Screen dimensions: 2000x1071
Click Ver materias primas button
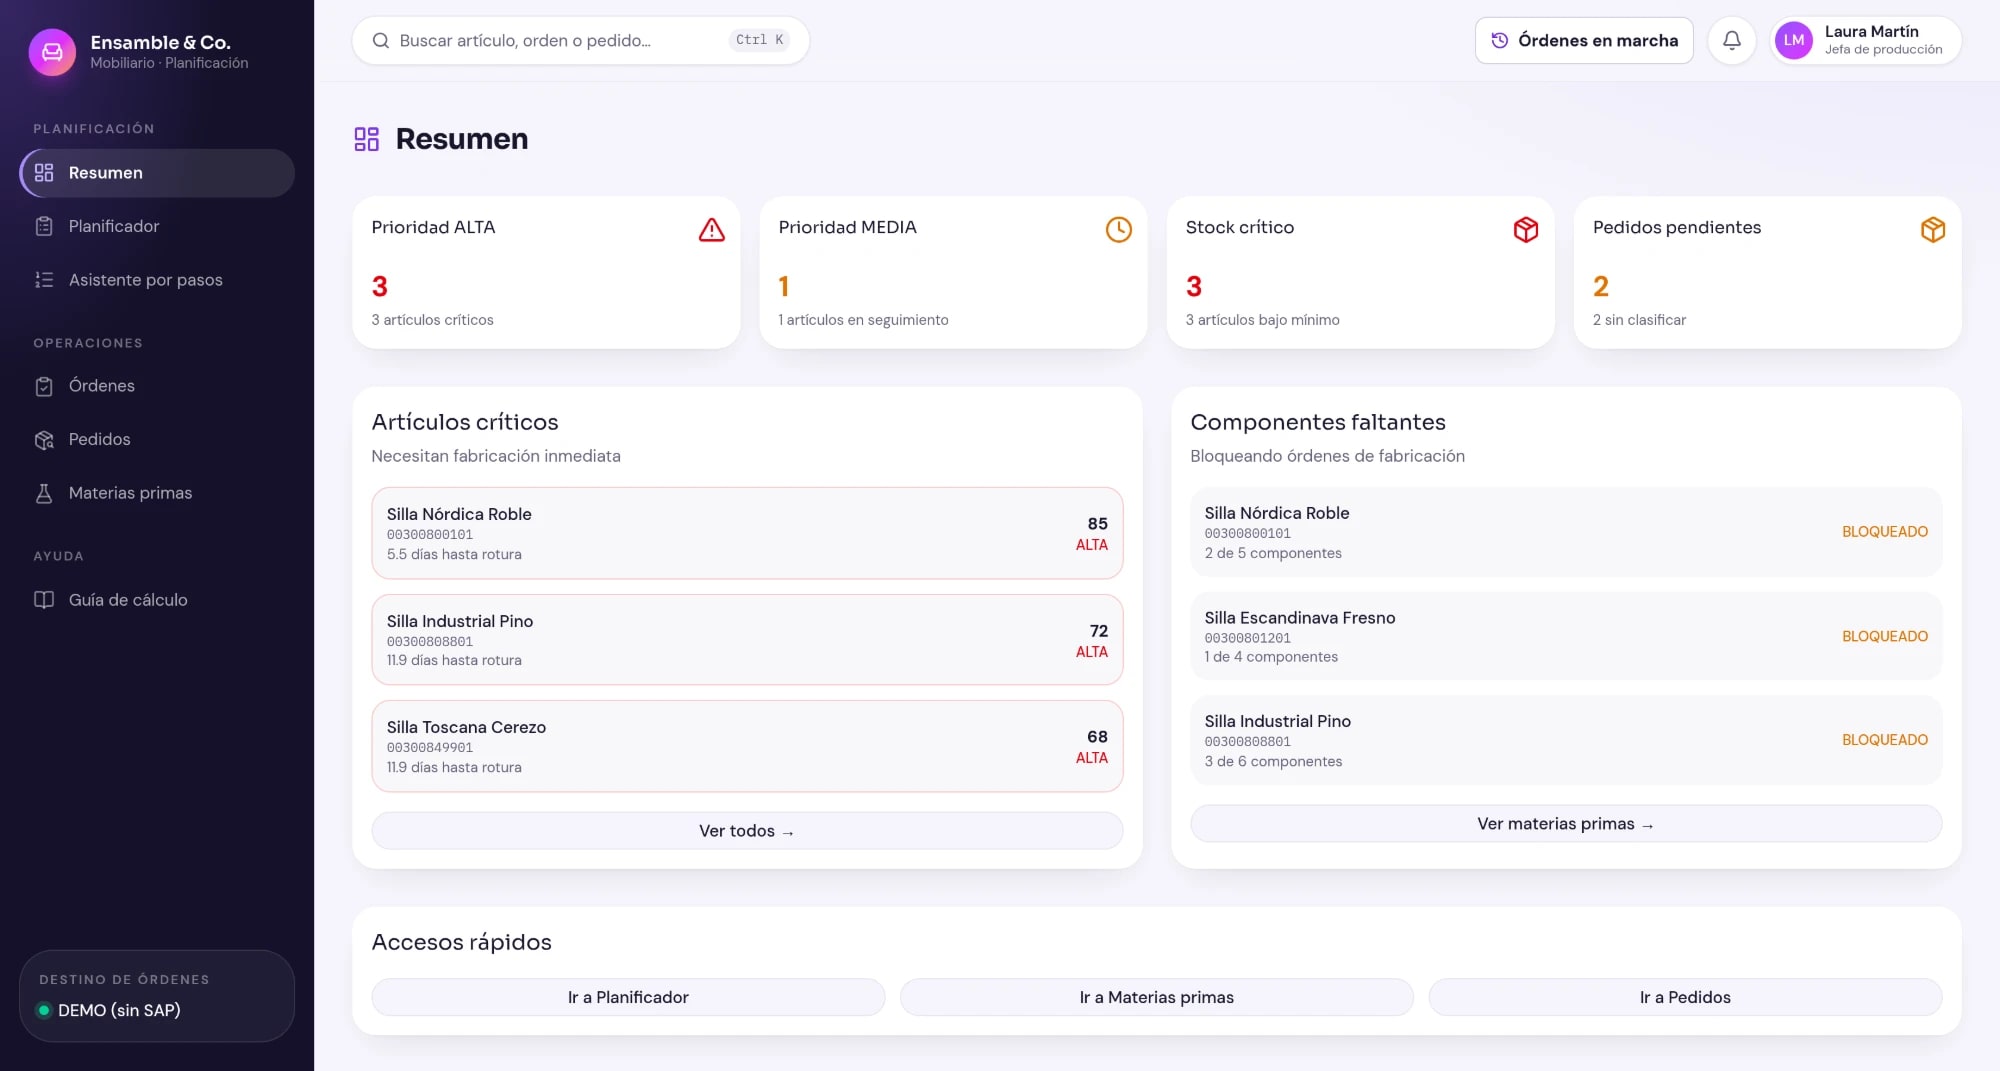pos(1566,824)
